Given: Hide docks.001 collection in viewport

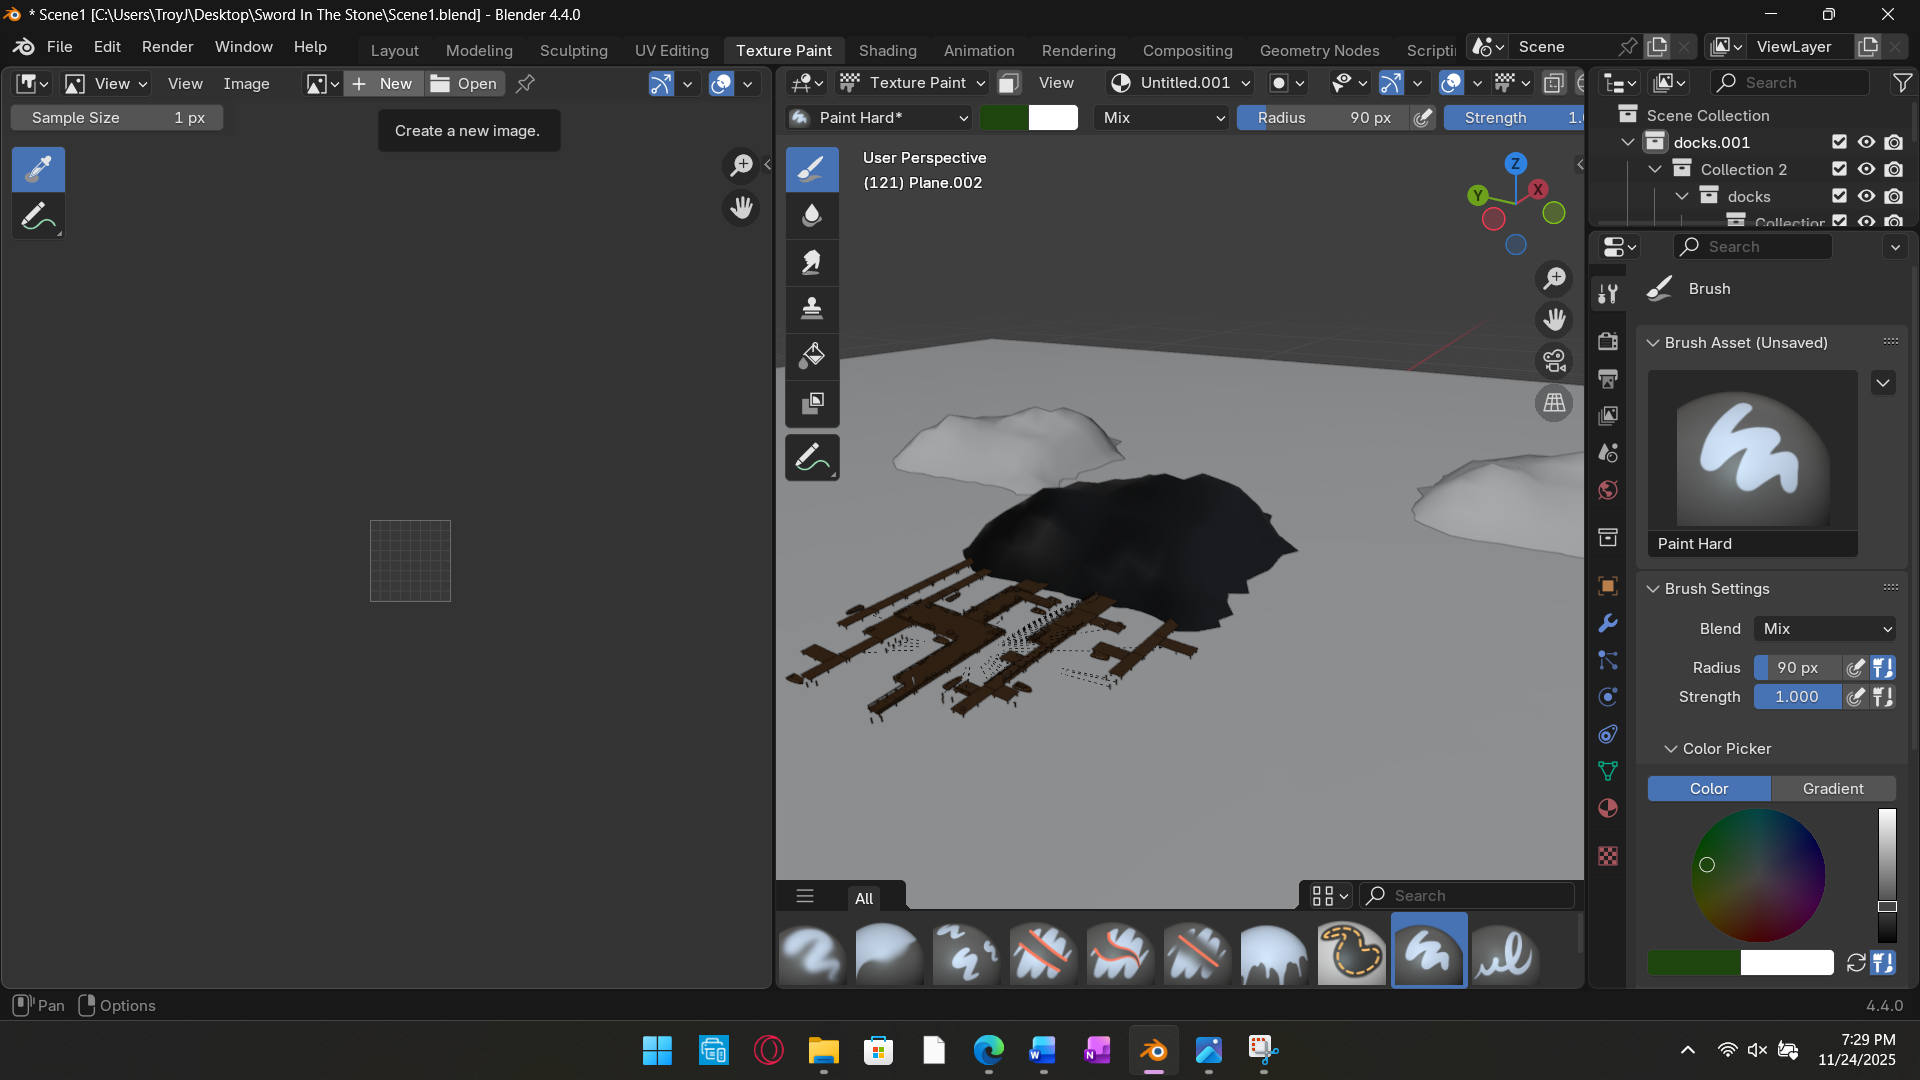Looking at the screenshot, I should pos(1866,142).
